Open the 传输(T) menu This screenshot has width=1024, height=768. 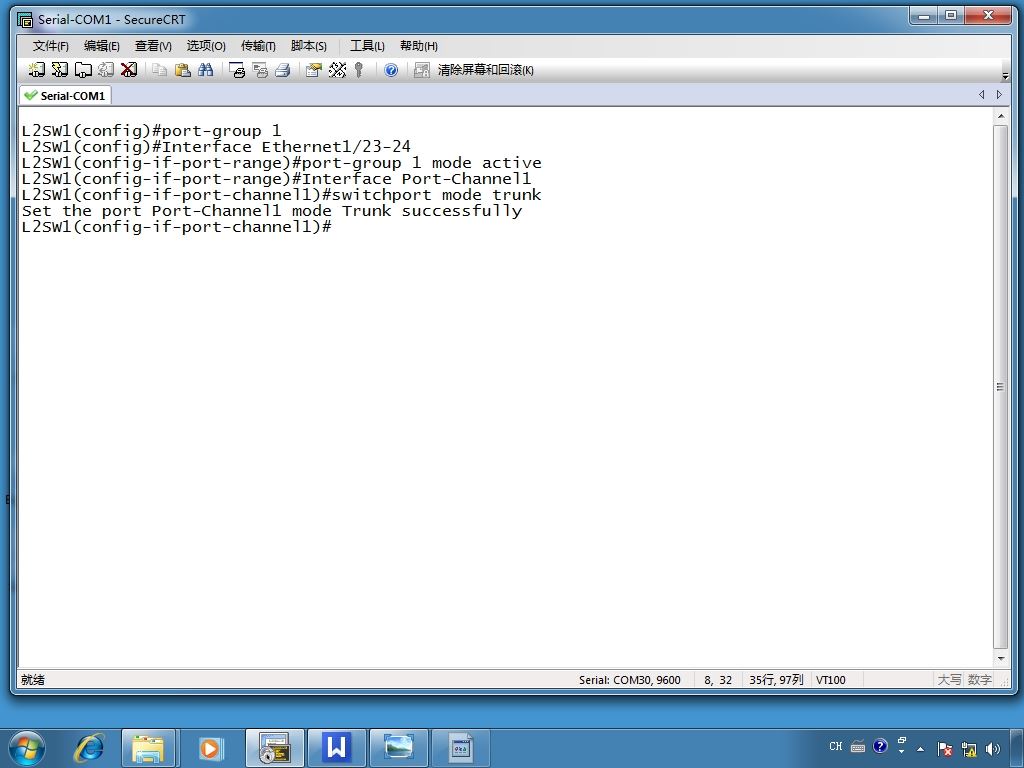258,46
